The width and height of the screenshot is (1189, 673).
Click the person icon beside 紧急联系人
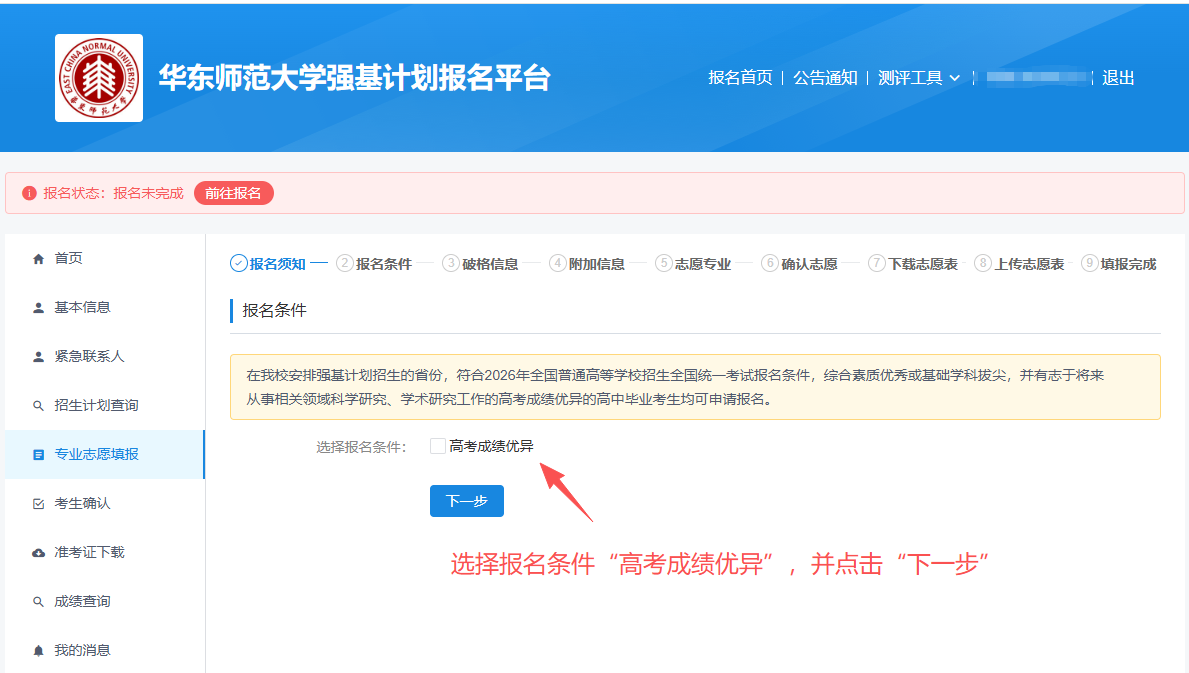39,357
